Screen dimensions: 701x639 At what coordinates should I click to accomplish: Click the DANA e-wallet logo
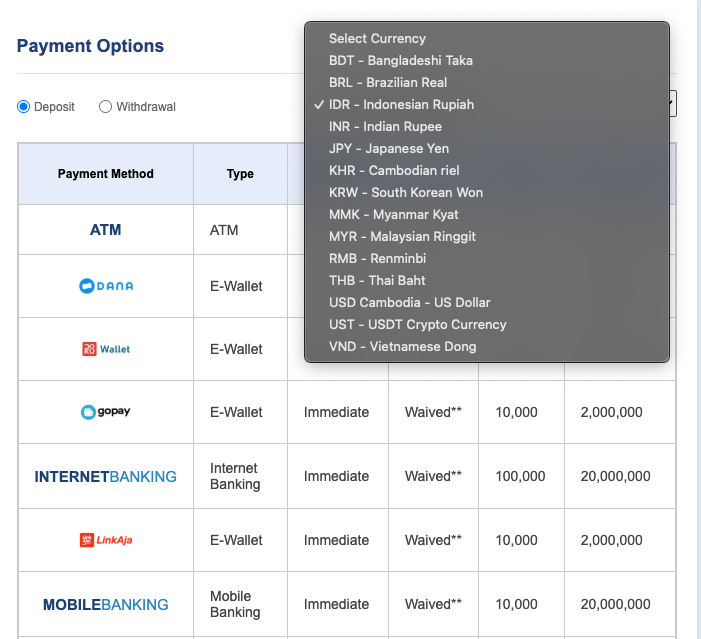click(105, 286)
